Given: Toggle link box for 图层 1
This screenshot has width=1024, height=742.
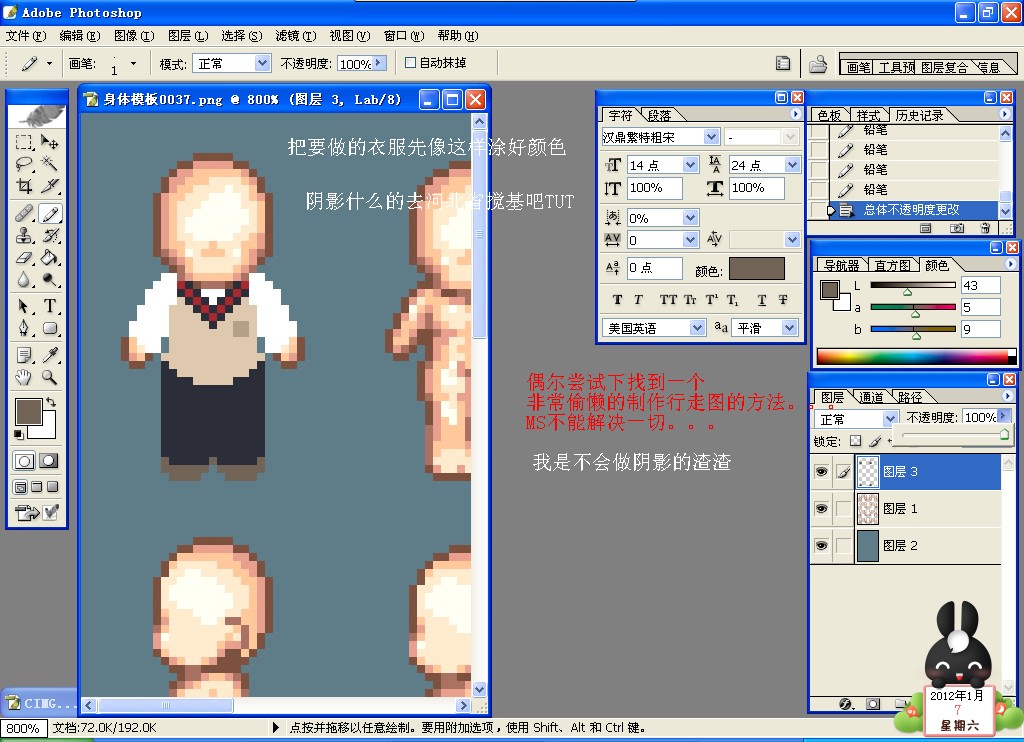Looking at the screenshot, I should [x=844, y=508].
